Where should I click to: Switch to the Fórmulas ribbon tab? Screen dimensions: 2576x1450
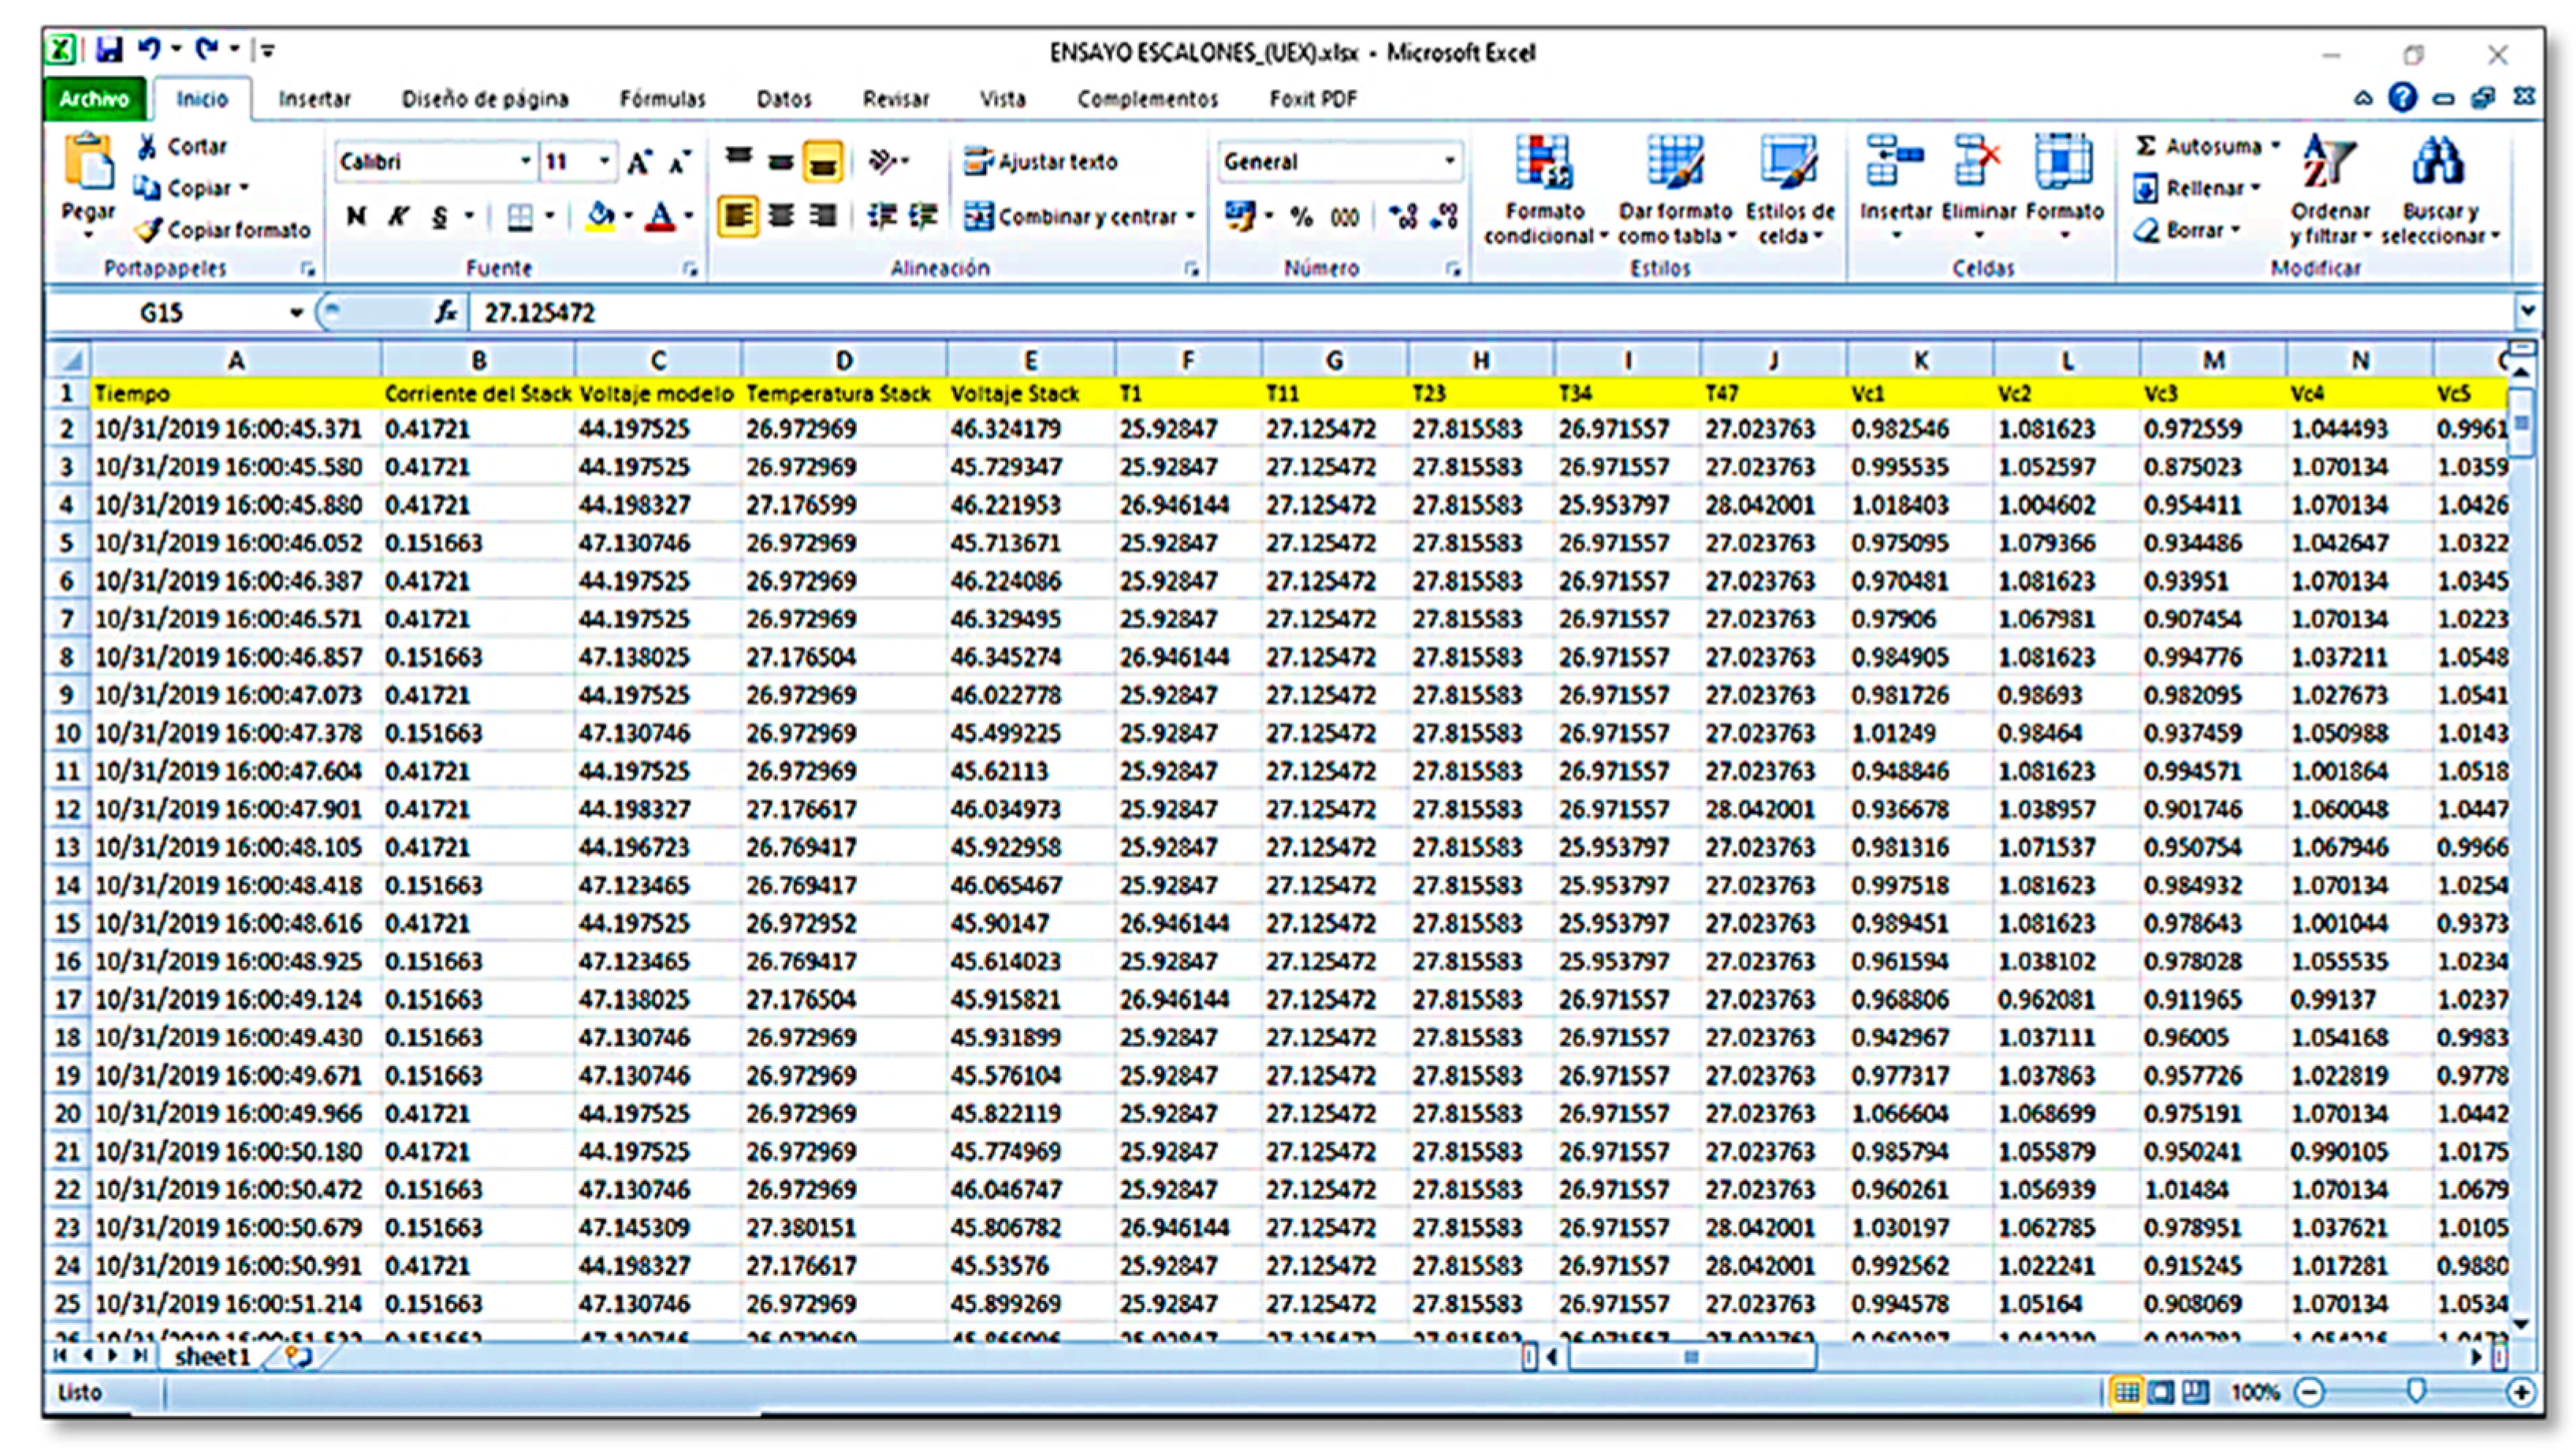(662, 99)
